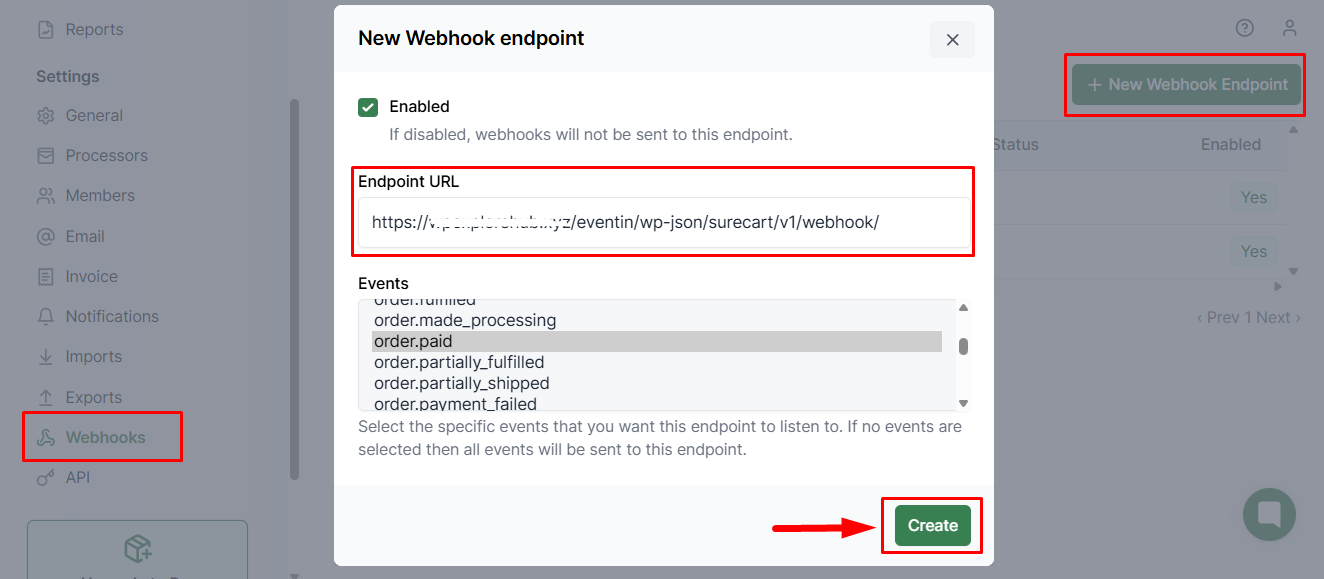Select order.partially_shipped event option
Viewport: 1324px width, 579px height.
coord(462,383)
